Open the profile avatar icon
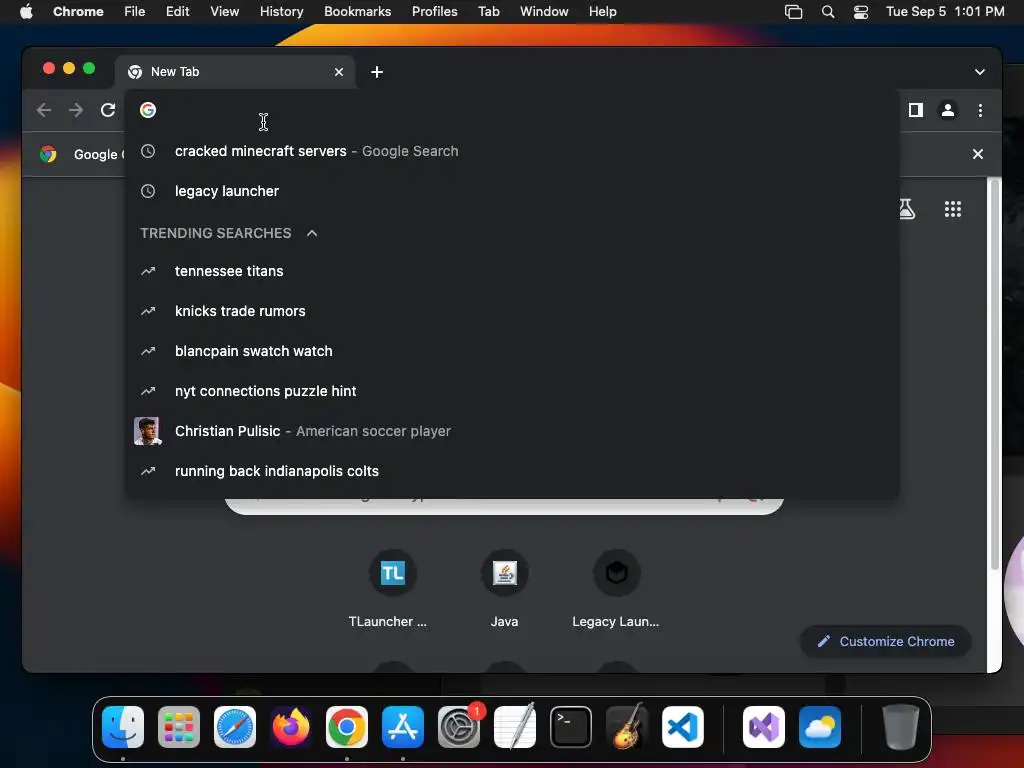 point(948,110)
